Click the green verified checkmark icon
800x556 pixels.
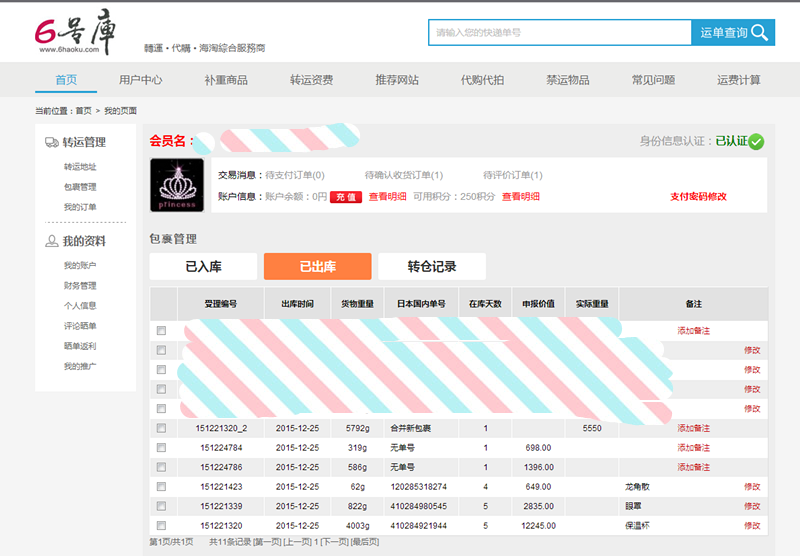[756, 142]
